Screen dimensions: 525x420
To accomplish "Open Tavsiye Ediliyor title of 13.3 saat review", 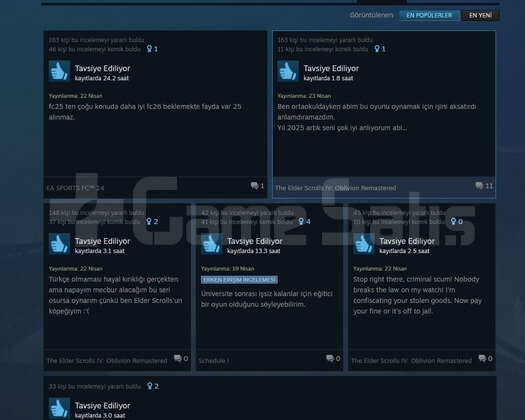I will 255,241.
